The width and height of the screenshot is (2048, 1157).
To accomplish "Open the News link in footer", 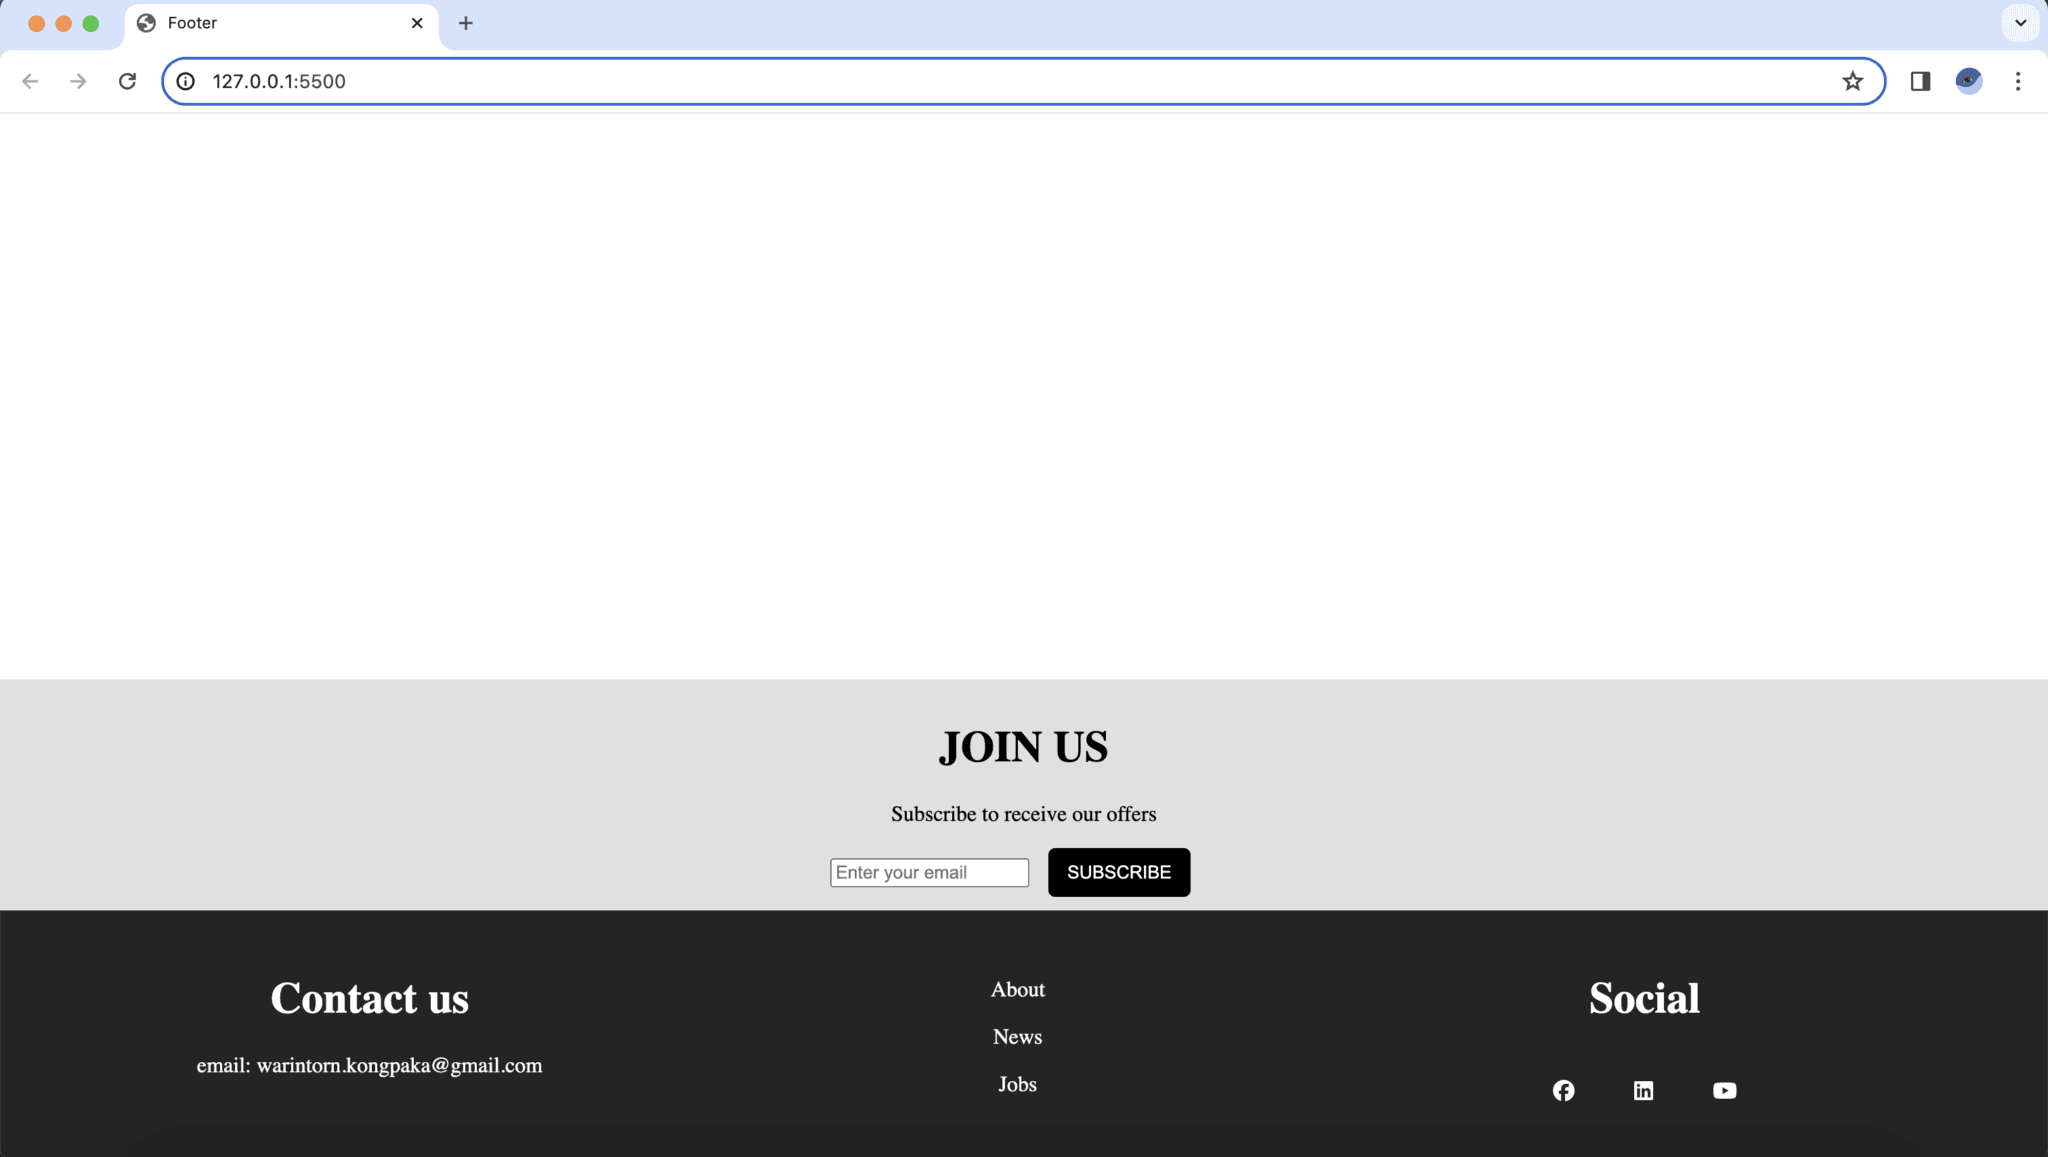I will (1017, 1036).
